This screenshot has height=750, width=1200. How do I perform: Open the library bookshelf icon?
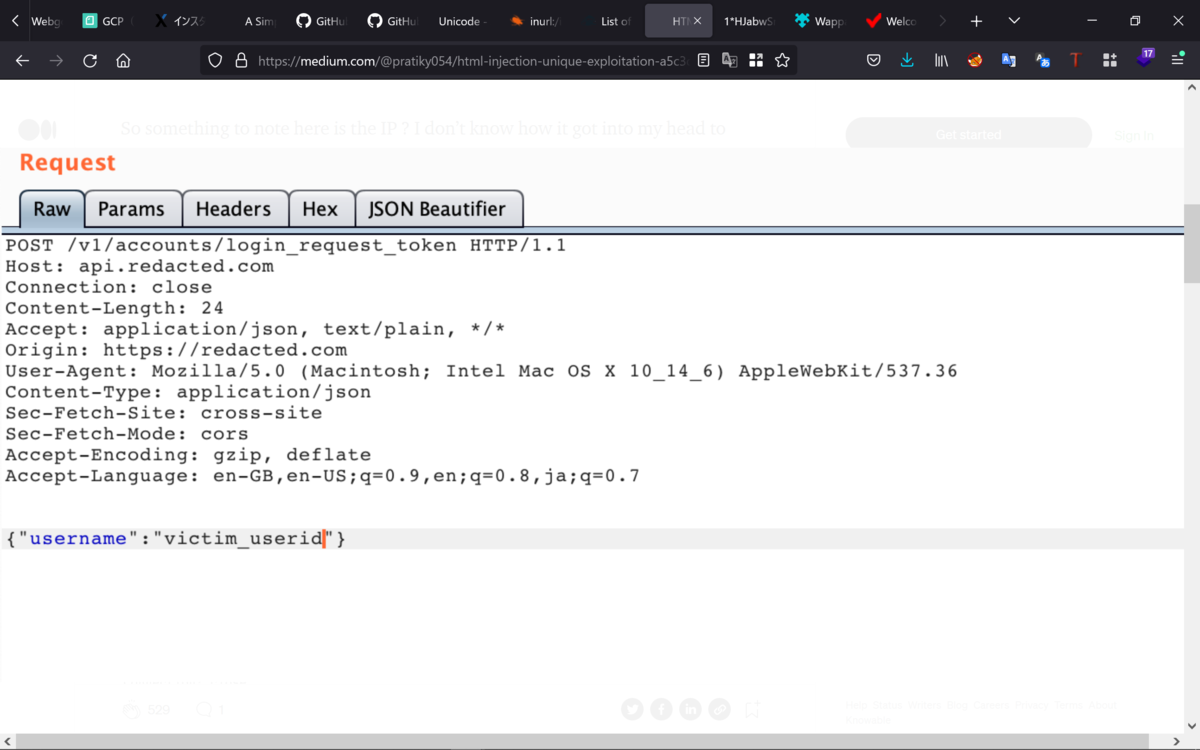click(941, 61)
